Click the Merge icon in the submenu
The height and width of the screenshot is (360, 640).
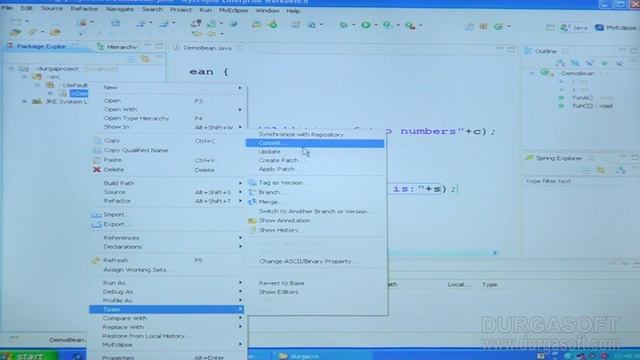(x=252, y=202)
